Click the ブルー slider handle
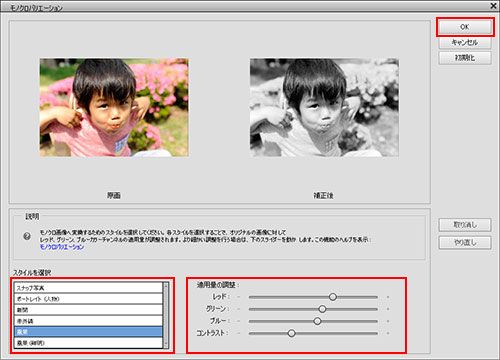Image resolution: width=500 pixels, height=360 pixels. click(x=317, y=321)
